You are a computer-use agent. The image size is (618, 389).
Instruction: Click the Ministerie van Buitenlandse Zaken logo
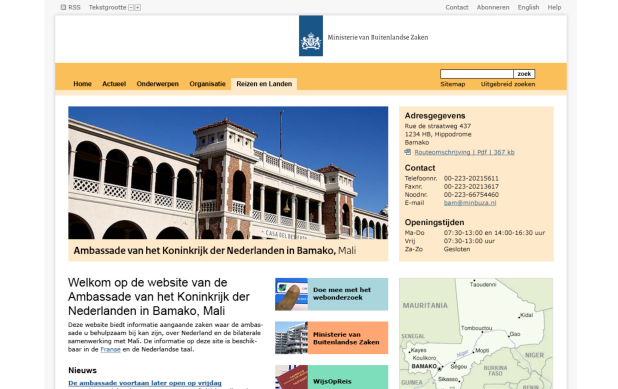(311, 36)
